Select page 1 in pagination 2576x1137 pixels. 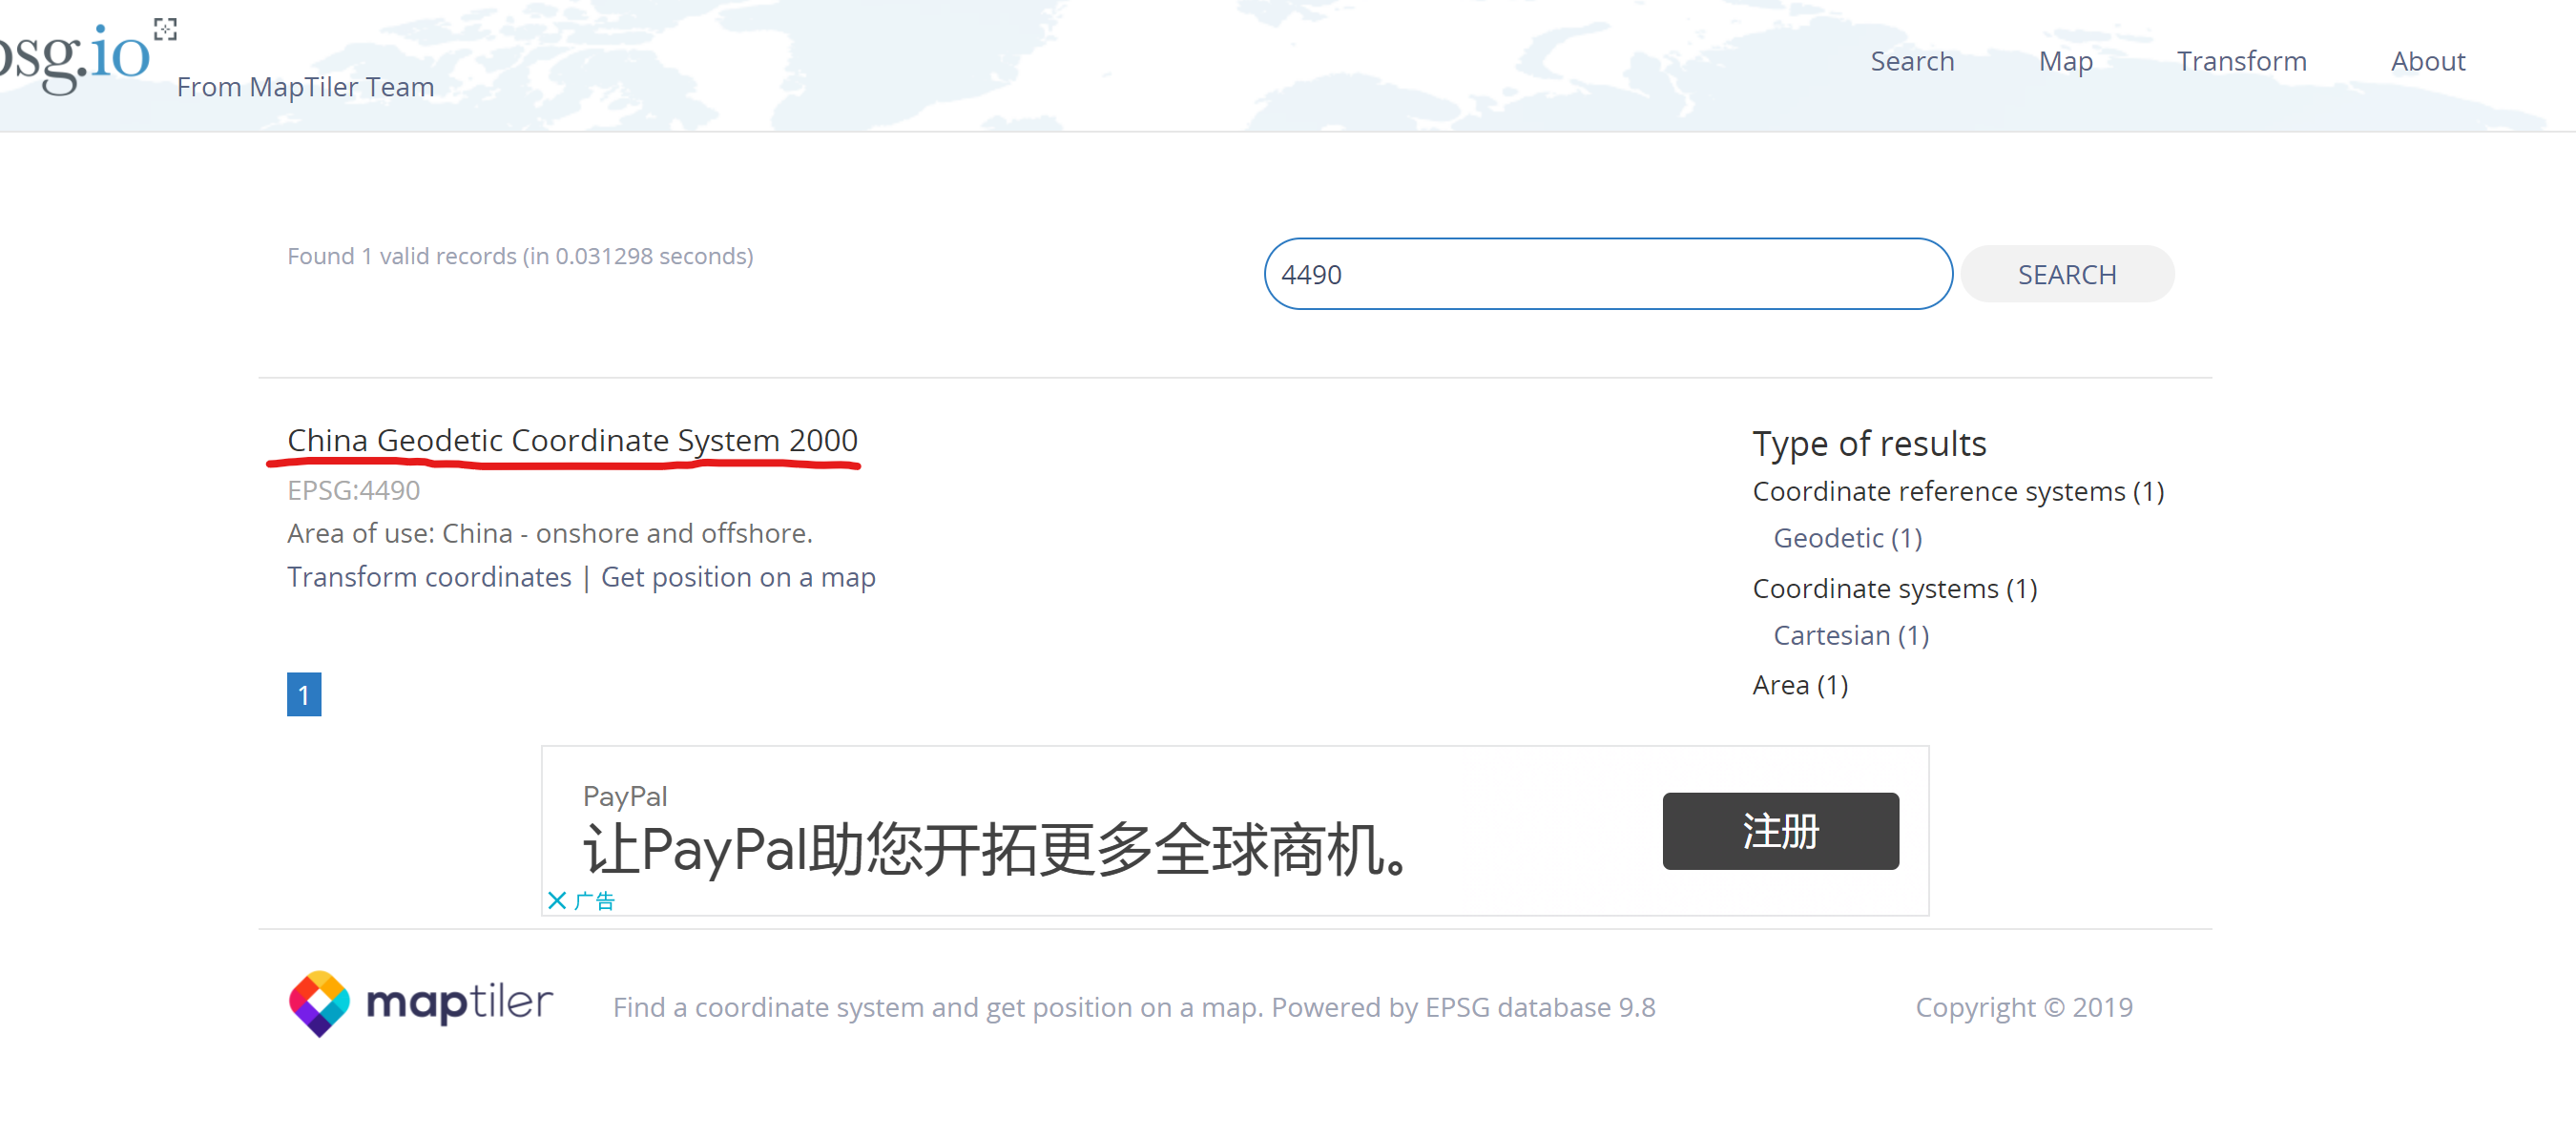(304, 694)
